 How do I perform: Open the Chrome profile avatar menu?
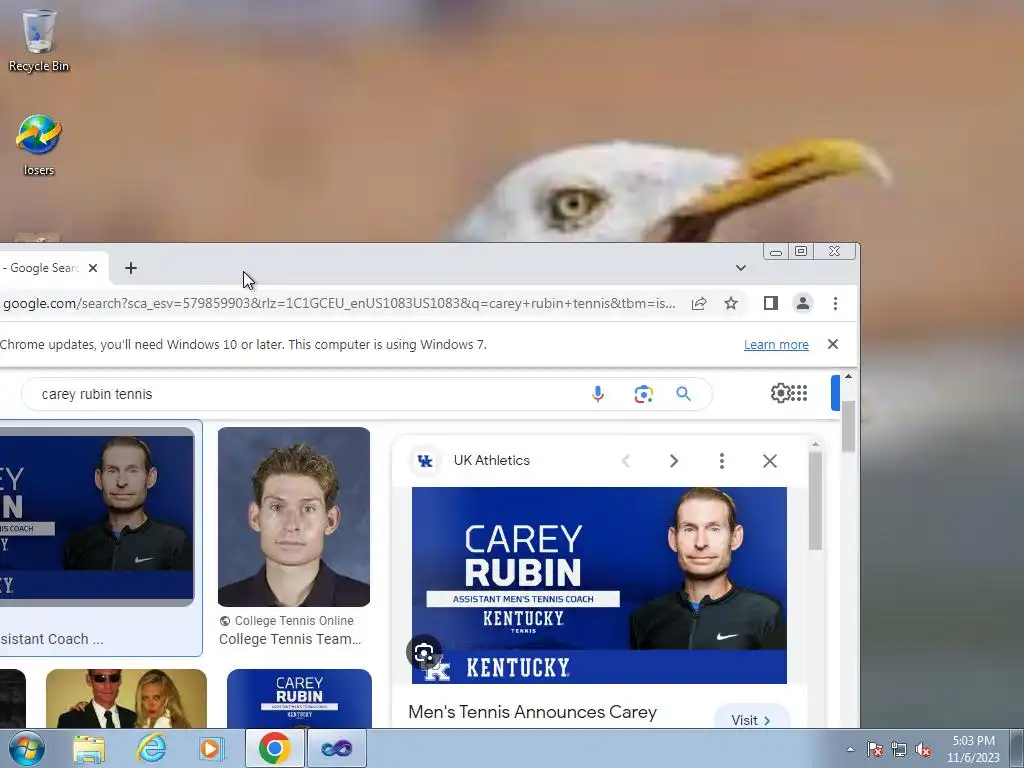pos(803,303)
